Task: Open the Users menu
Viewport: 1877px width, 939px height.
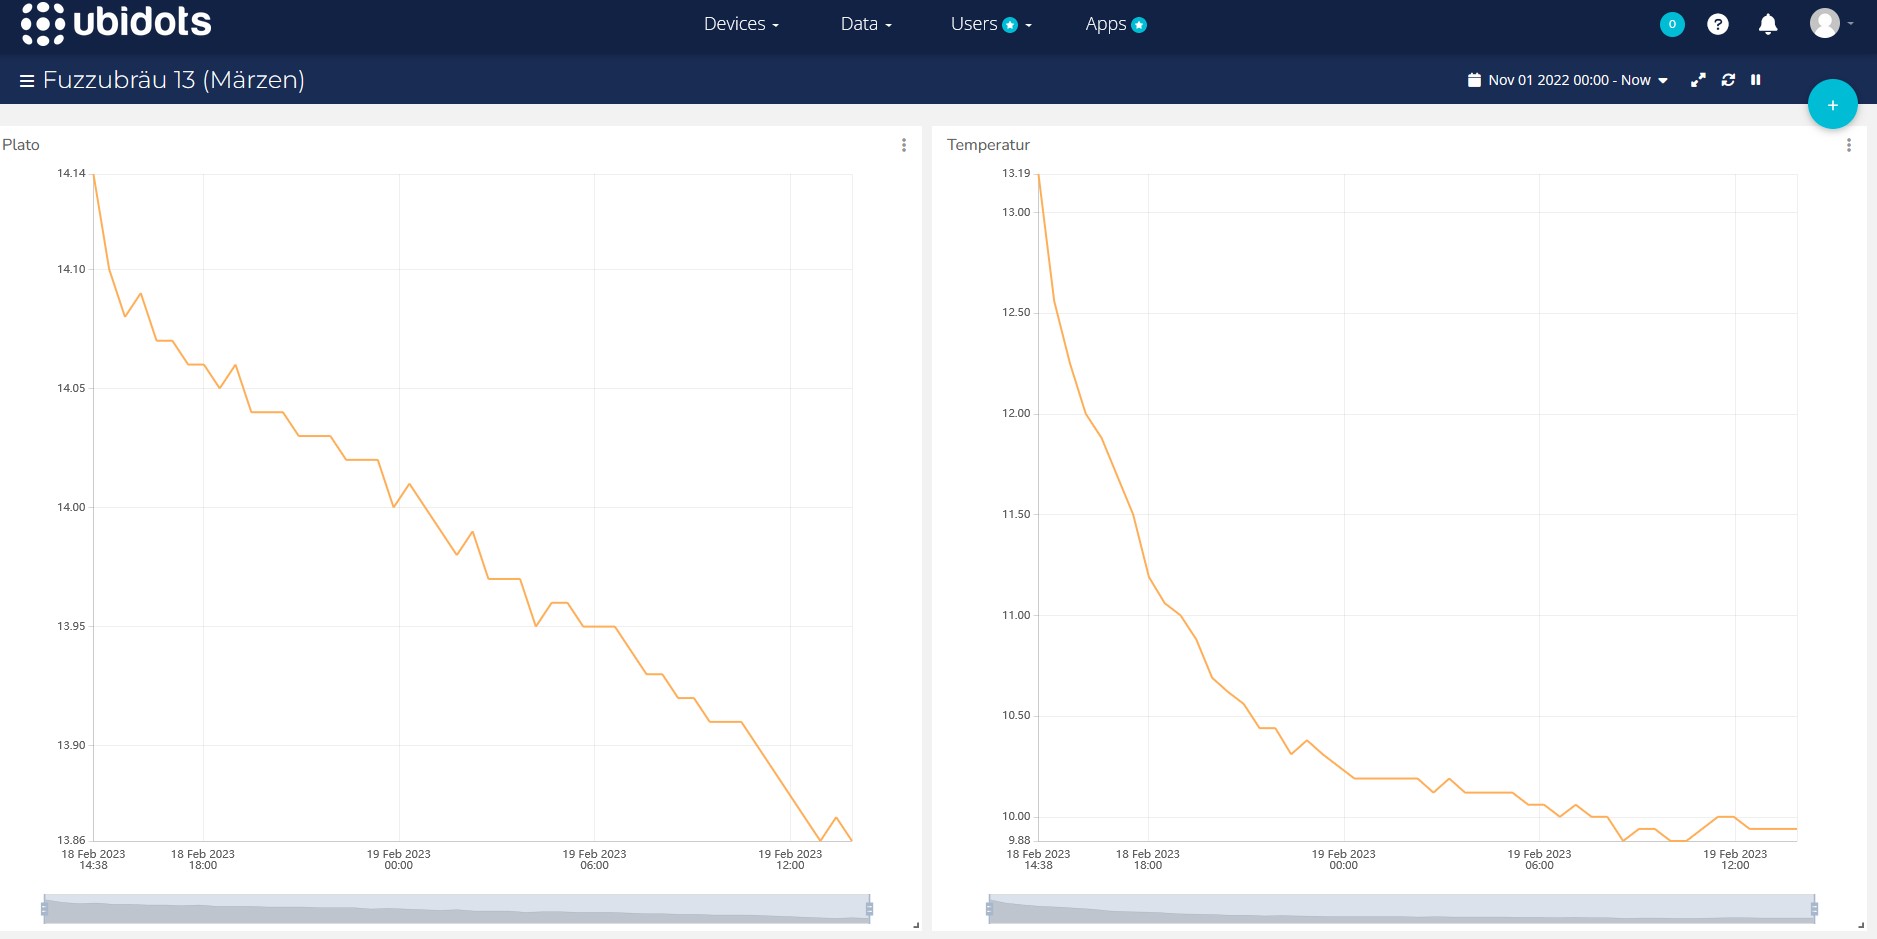Action: click(990, 24)
